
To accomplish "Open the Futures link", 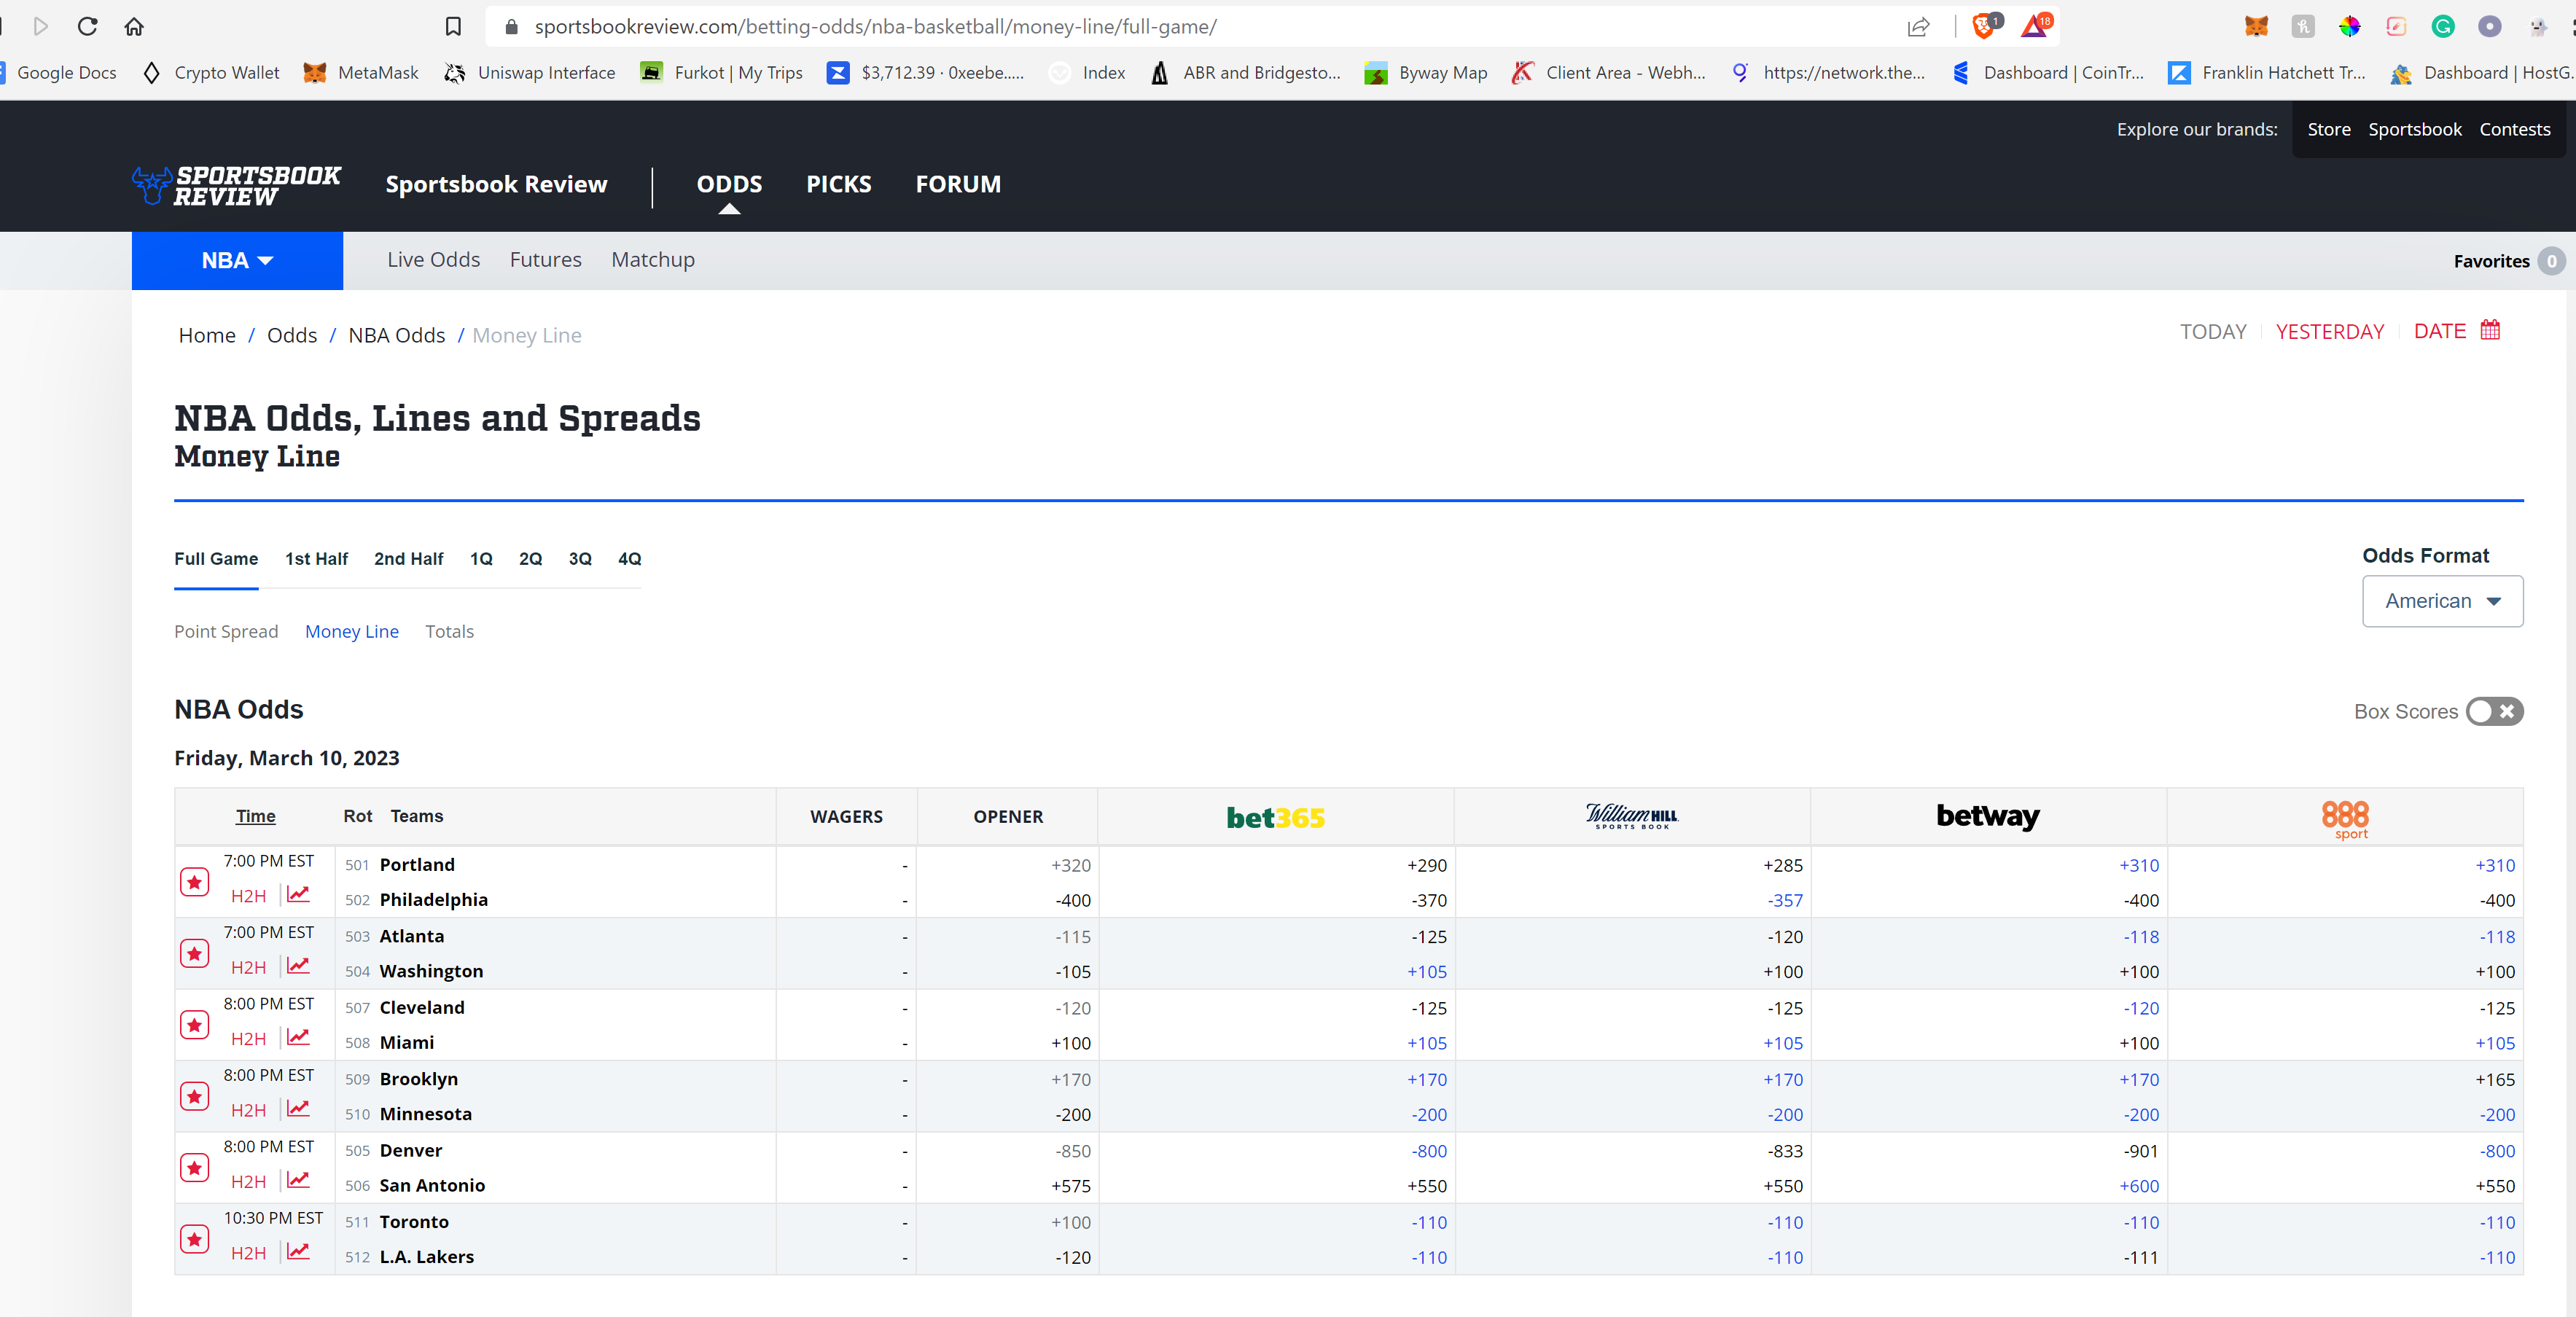I will point(545,260).
